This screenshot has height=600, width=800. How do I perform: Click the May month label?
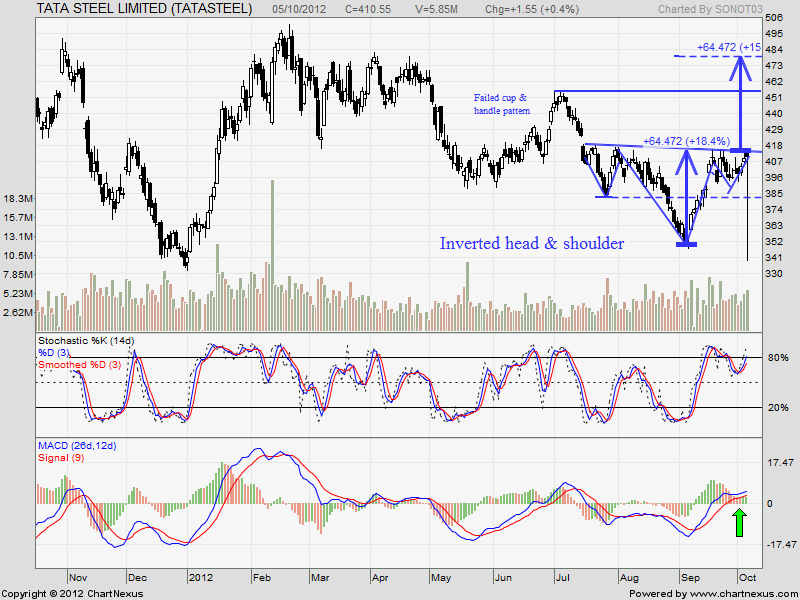[x=441, y=578]
